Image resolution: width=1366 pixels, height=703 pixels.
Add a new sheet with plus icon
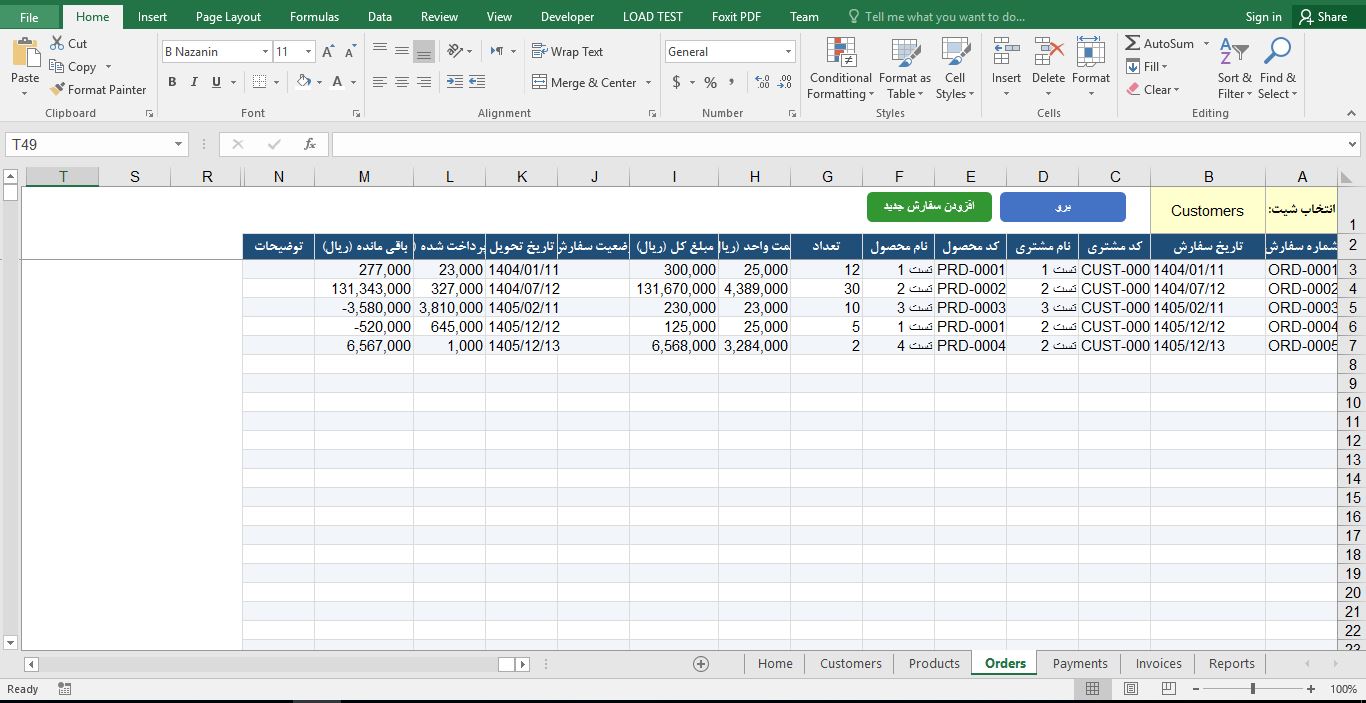[701, 663]
